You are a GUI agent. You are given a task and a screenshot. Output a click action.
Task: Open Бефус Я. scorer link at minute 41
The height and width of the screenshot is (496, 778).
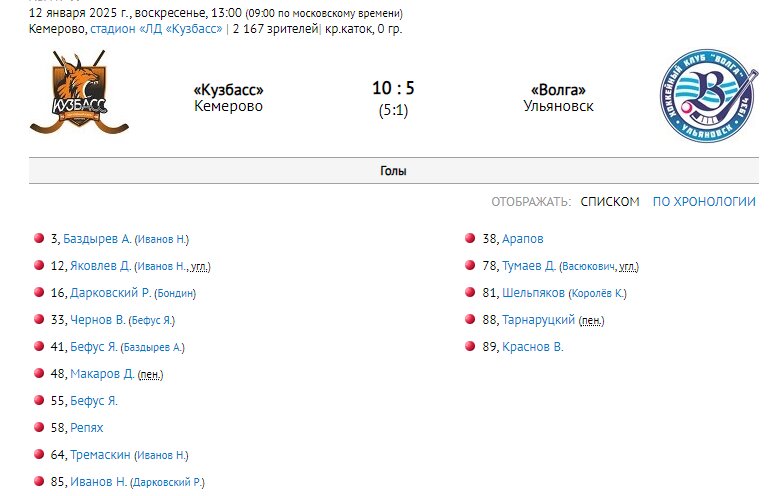[x=94, y=347]
